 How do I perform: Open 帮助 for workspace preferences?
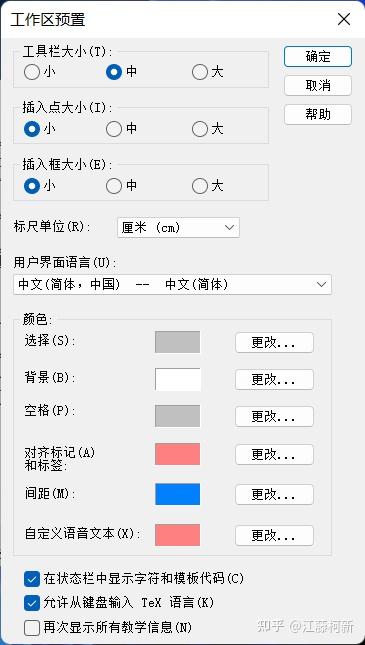tap(318, 114)
